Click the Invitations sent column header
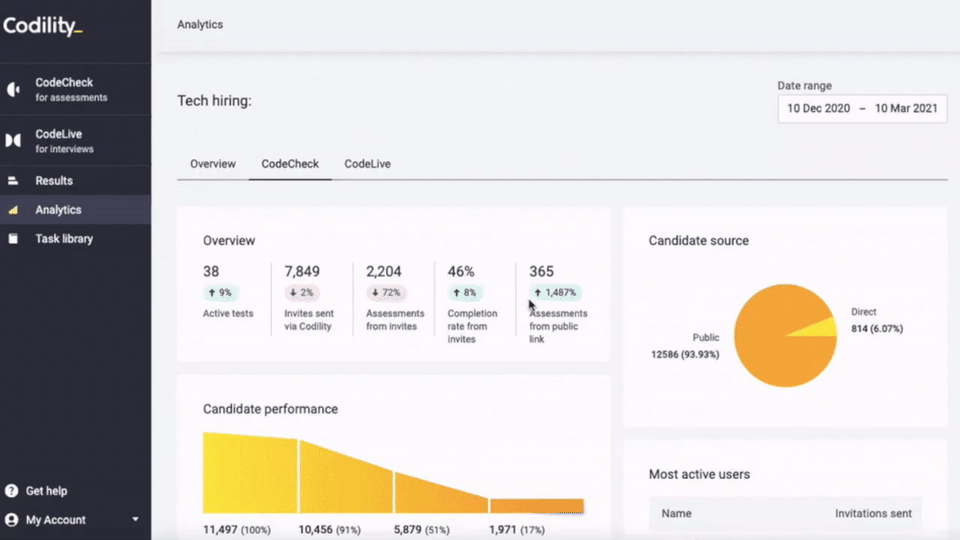Viewport: 960px width, 540px height. coord(873,514)
